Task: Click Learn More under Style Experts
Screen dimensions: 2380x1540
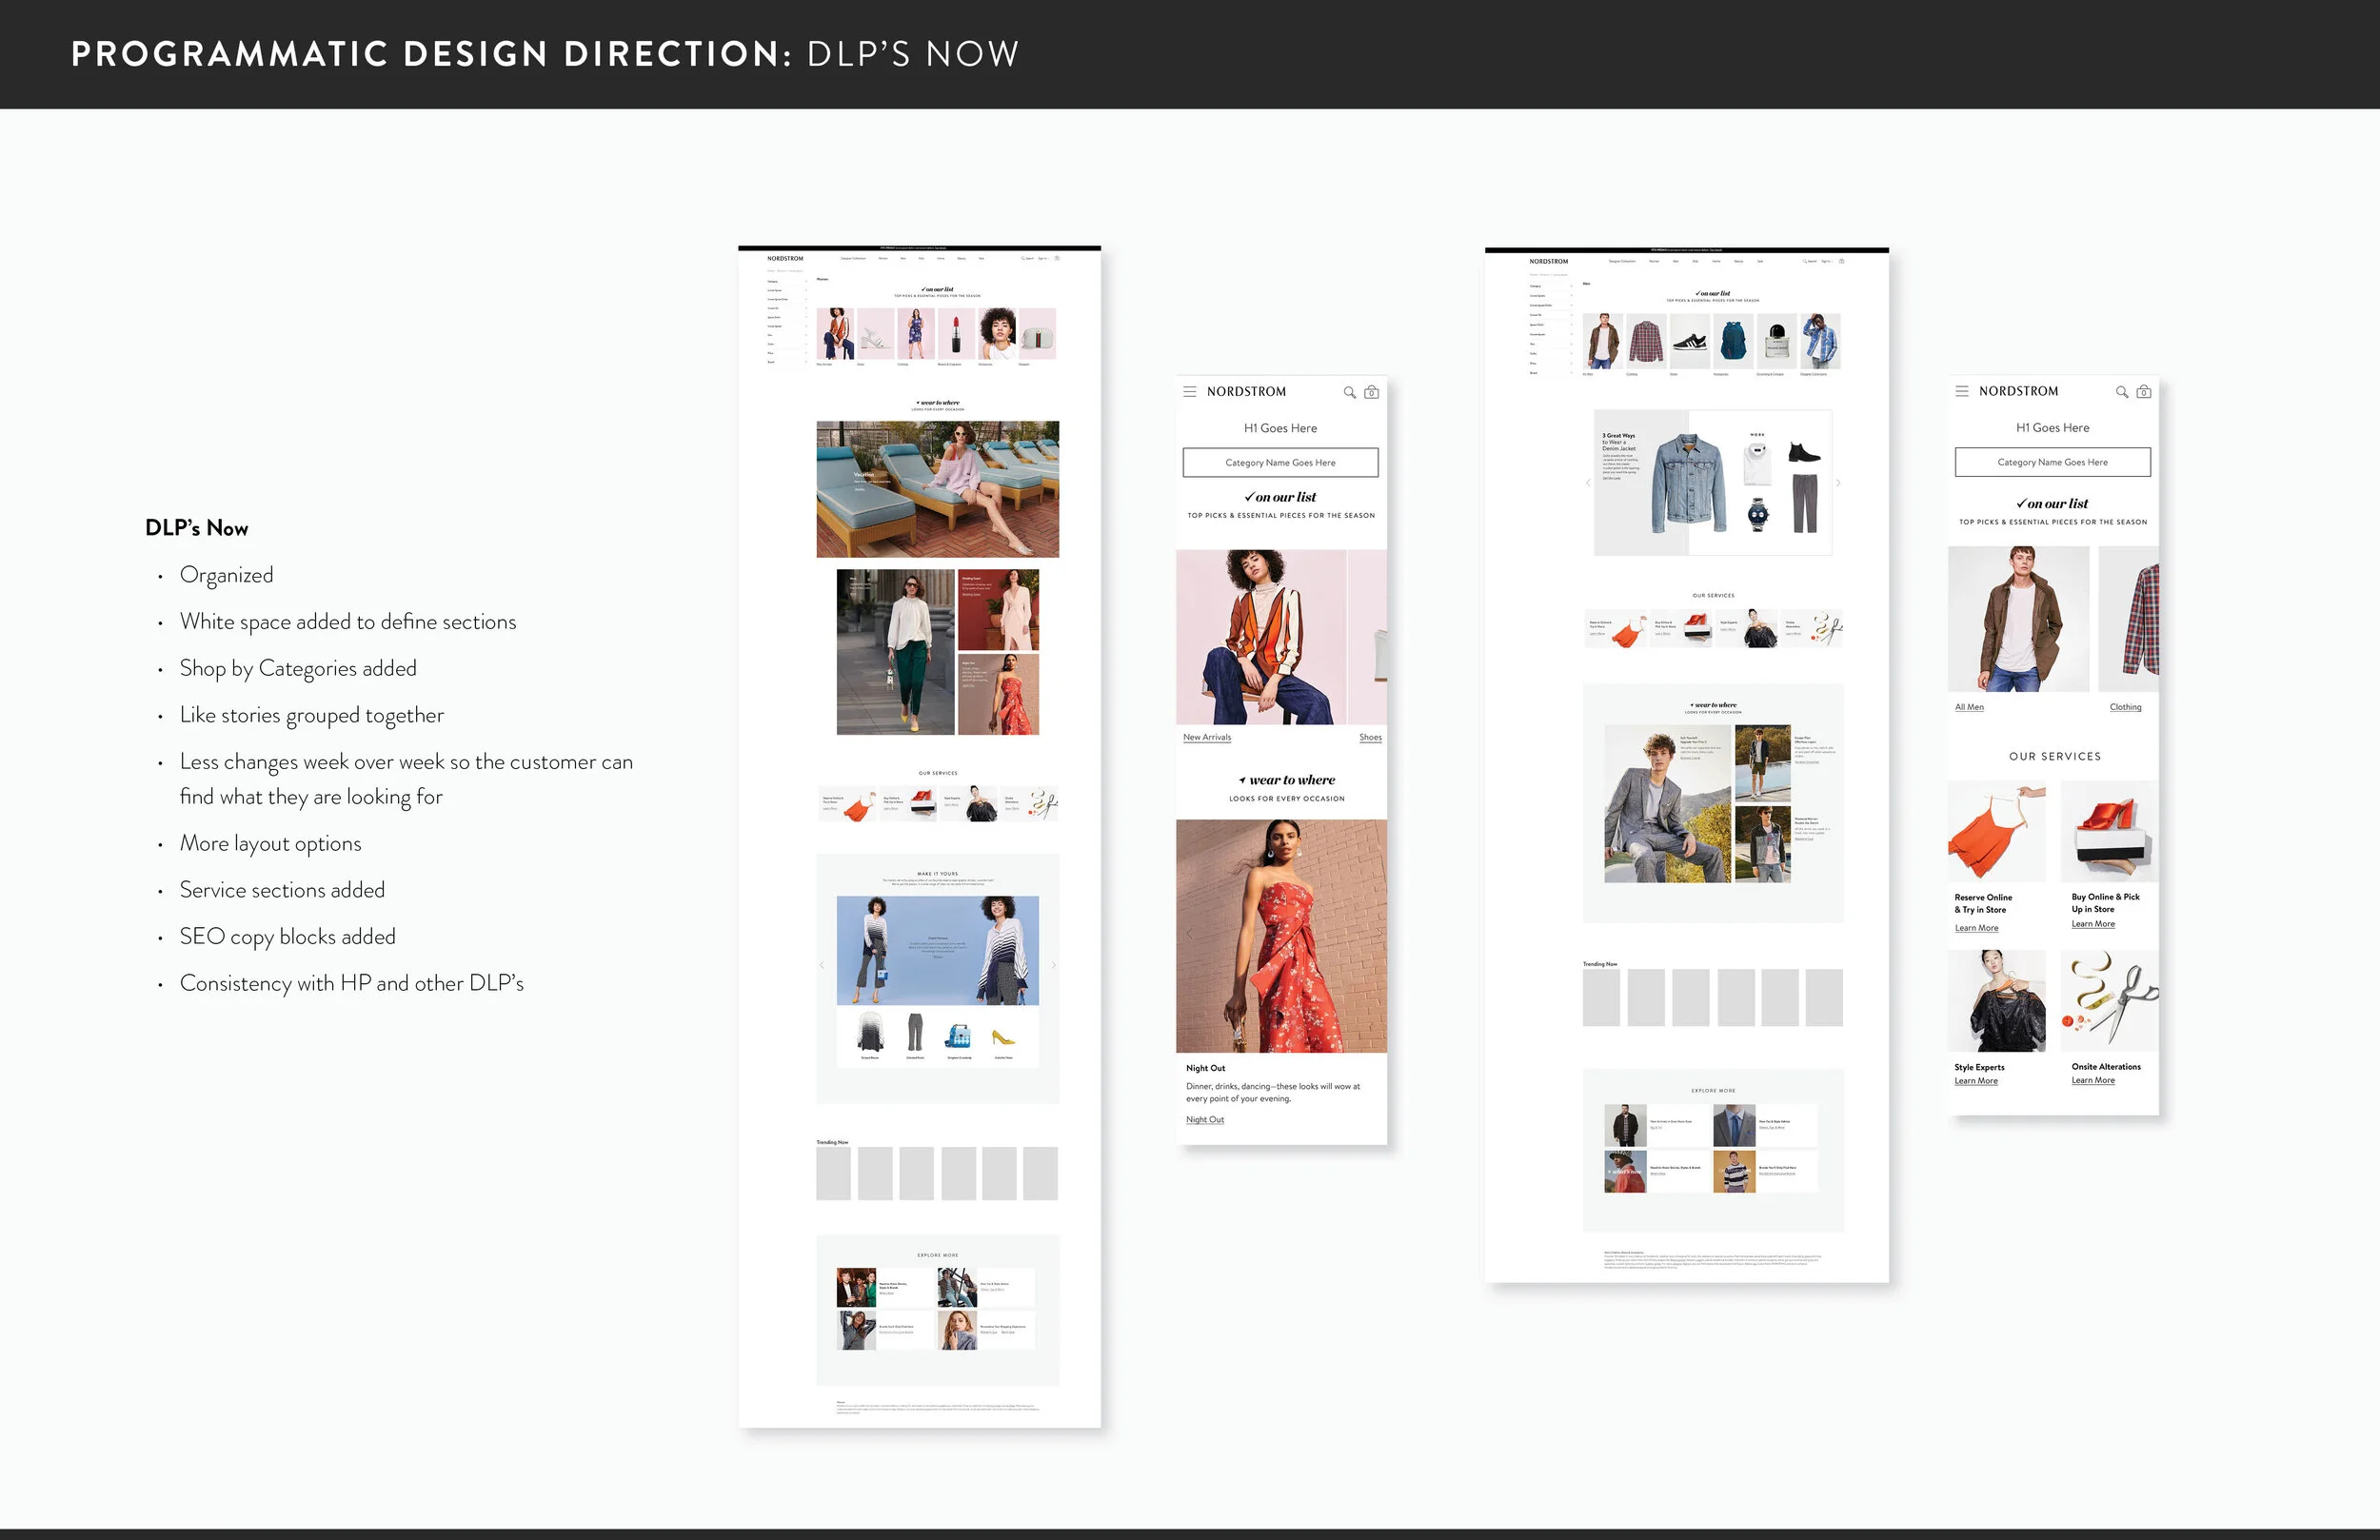Action: (1975, 1081)
